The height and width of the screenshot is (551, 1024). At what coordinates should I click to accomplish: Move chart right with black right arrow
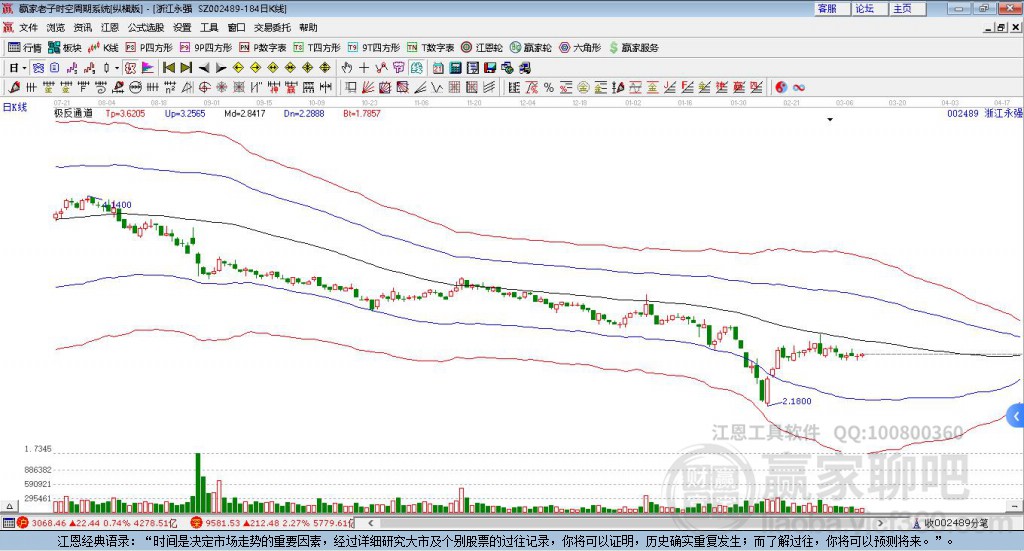(221, 68)
